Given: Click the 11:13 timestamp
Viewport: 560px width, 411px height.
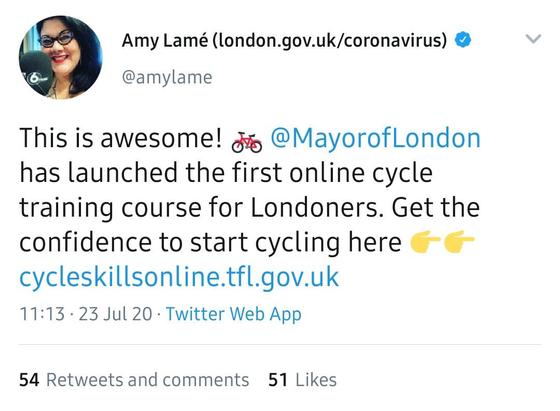Looking at the screenshot, I should pos(42,314).
